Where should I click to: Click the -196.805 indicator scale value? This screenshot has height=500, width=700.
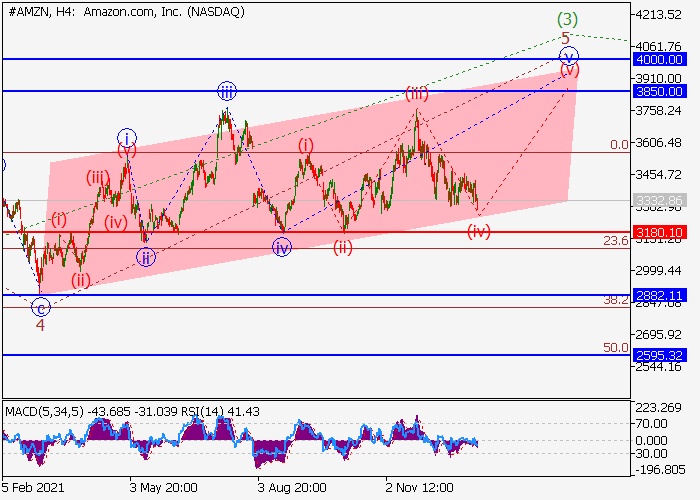tap(658, 470)
